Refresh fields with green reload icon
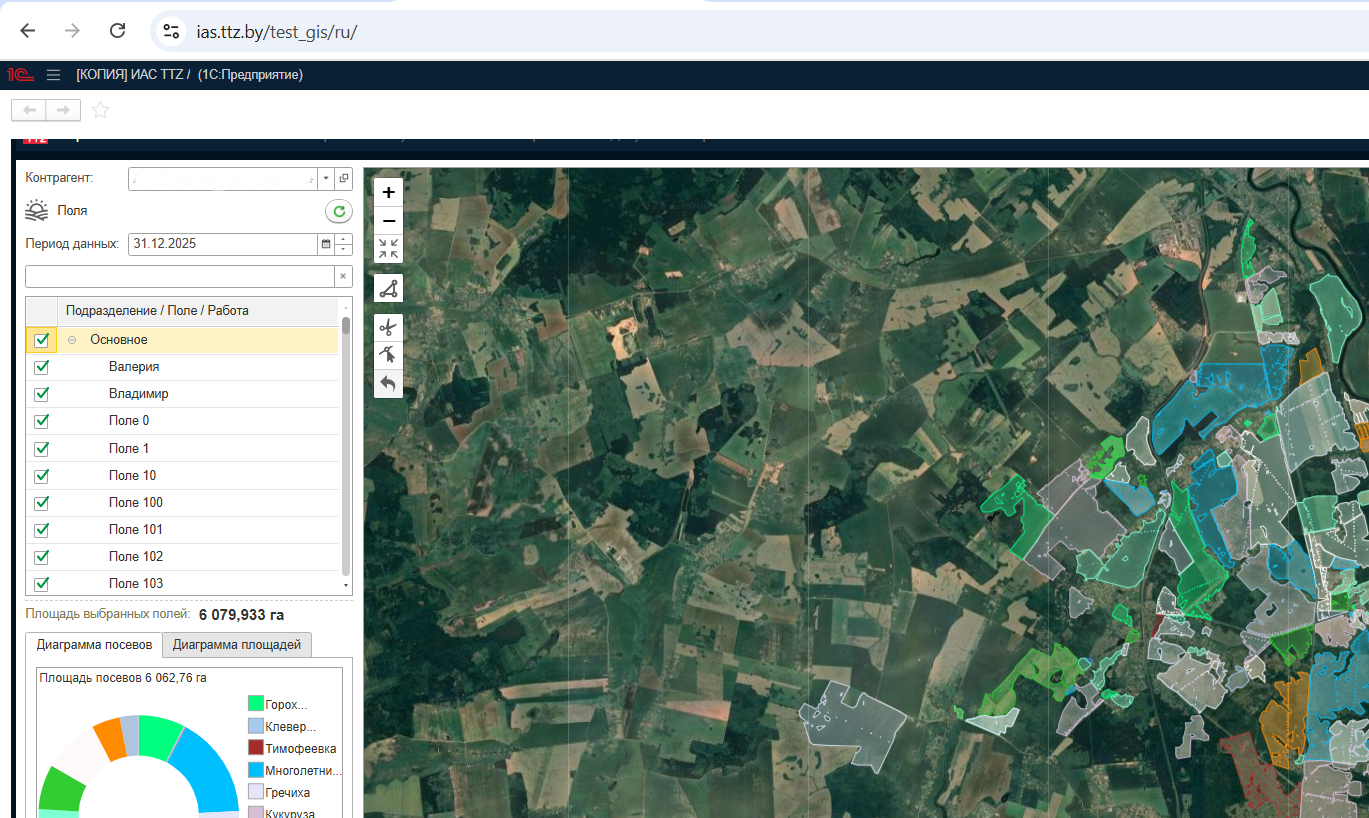 [339, 211]
